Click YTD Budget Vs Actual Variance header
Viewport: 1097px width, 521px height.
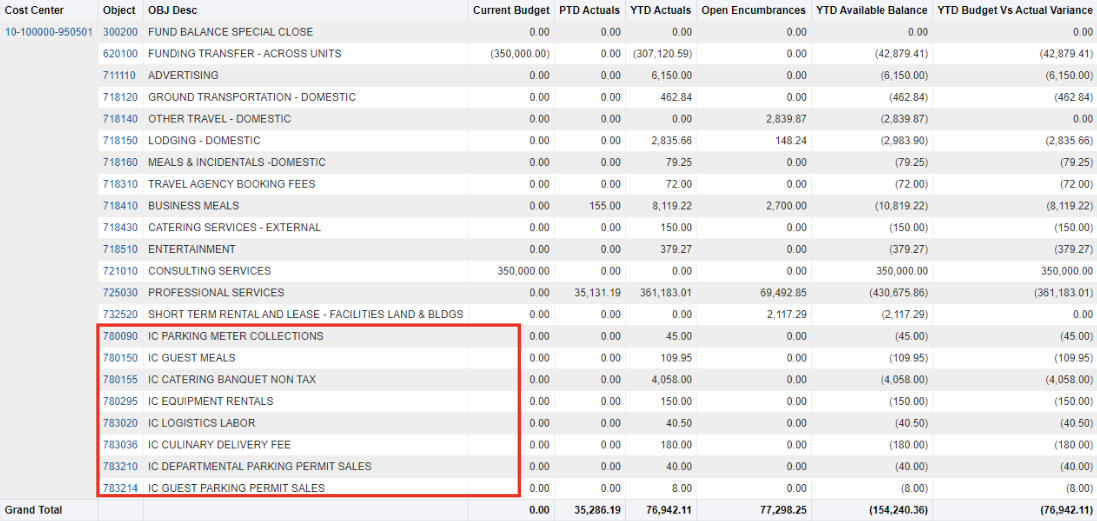click(x=1014, y=10)
